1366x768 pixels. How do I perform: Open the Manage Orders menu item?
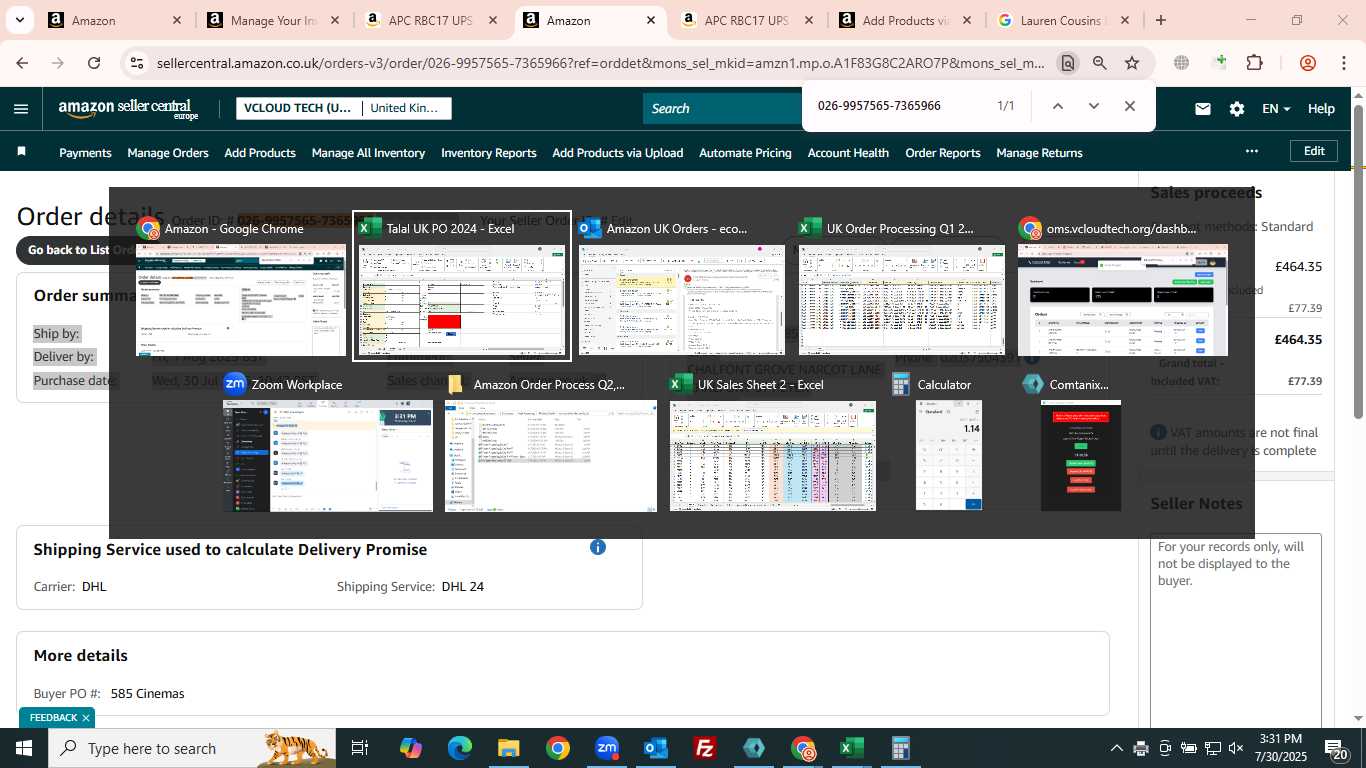(168, 153)
